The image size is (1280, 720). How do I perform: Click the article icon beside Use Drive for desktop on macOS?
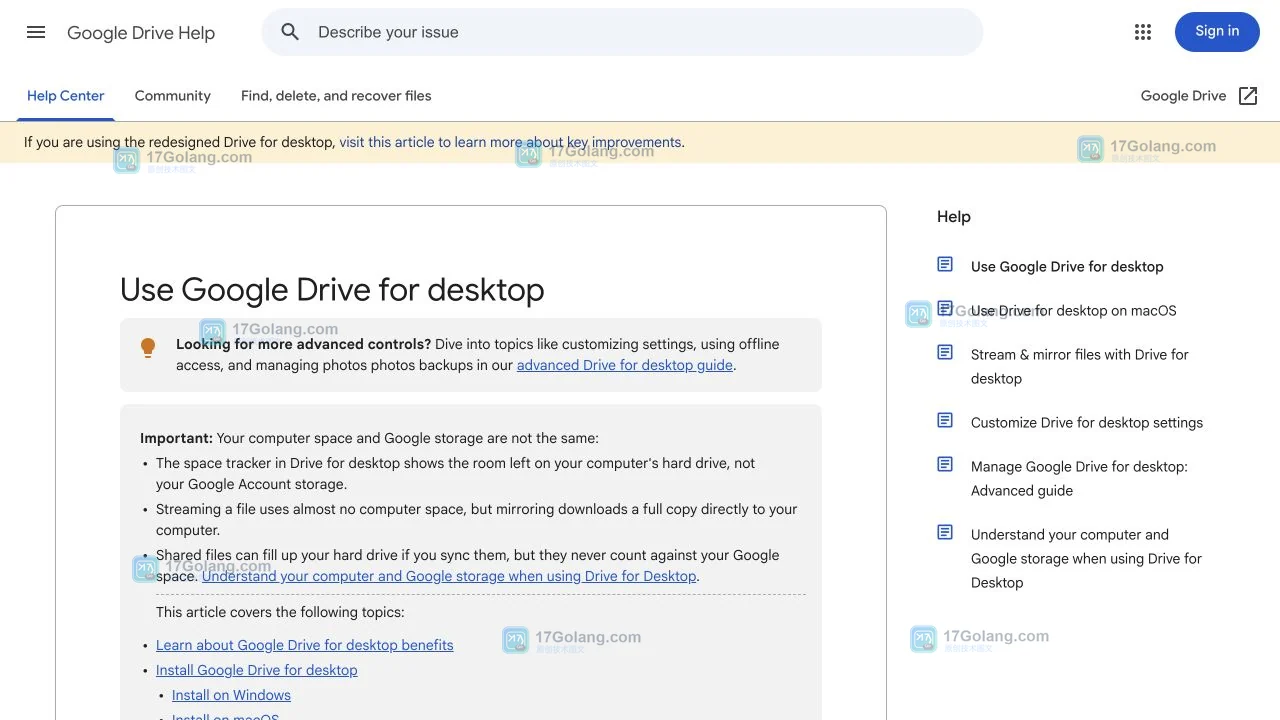pos(945,308)
